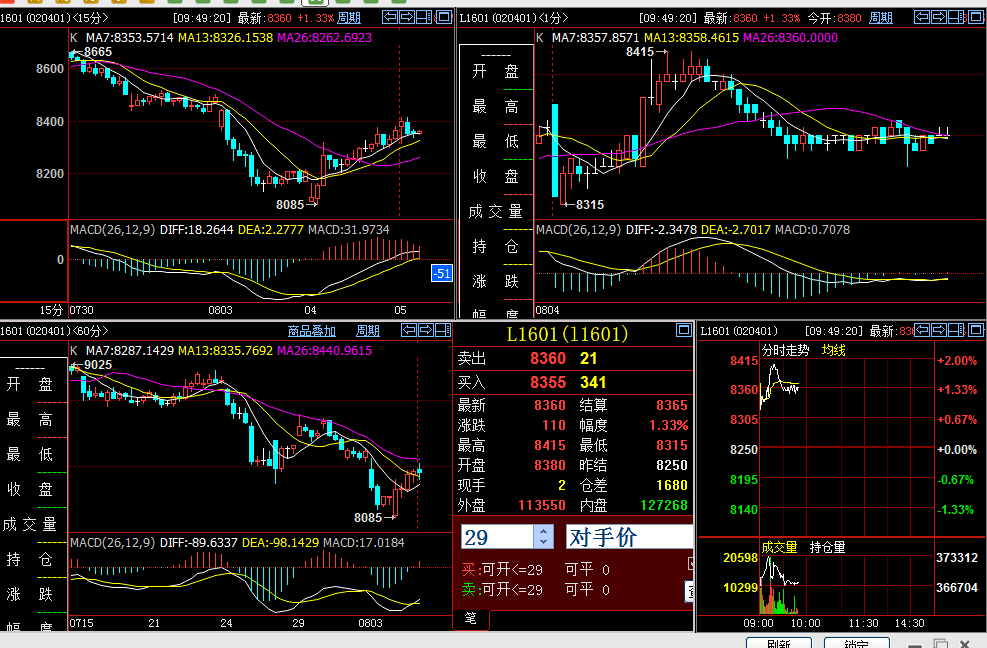The height and width of the screenshot is (648, 987).
Task: Open full-screen chart icon on 15-minute panel
Action: (x=443, y=17)
